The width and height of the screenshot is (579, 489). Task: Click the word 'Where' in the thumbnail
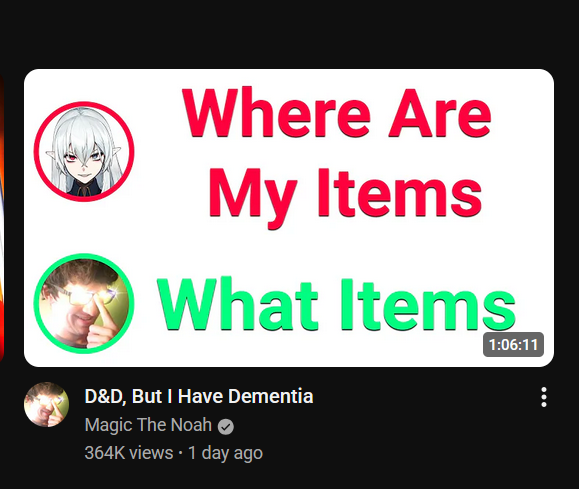pyautogui.click(x=276, y=112)
